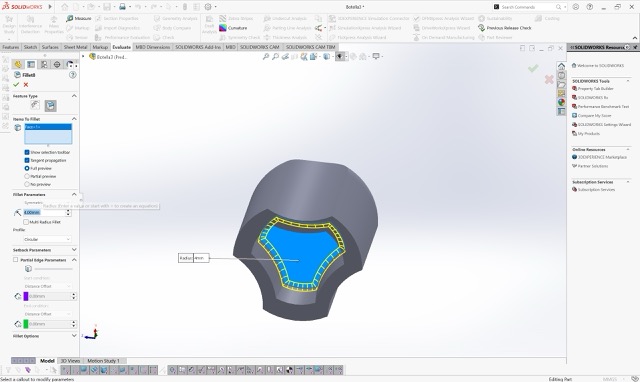Image resolution: width=640 pixels, height=382 pixels.
Task: Open Custom Properties task pane tab
Action: [561, 111]
